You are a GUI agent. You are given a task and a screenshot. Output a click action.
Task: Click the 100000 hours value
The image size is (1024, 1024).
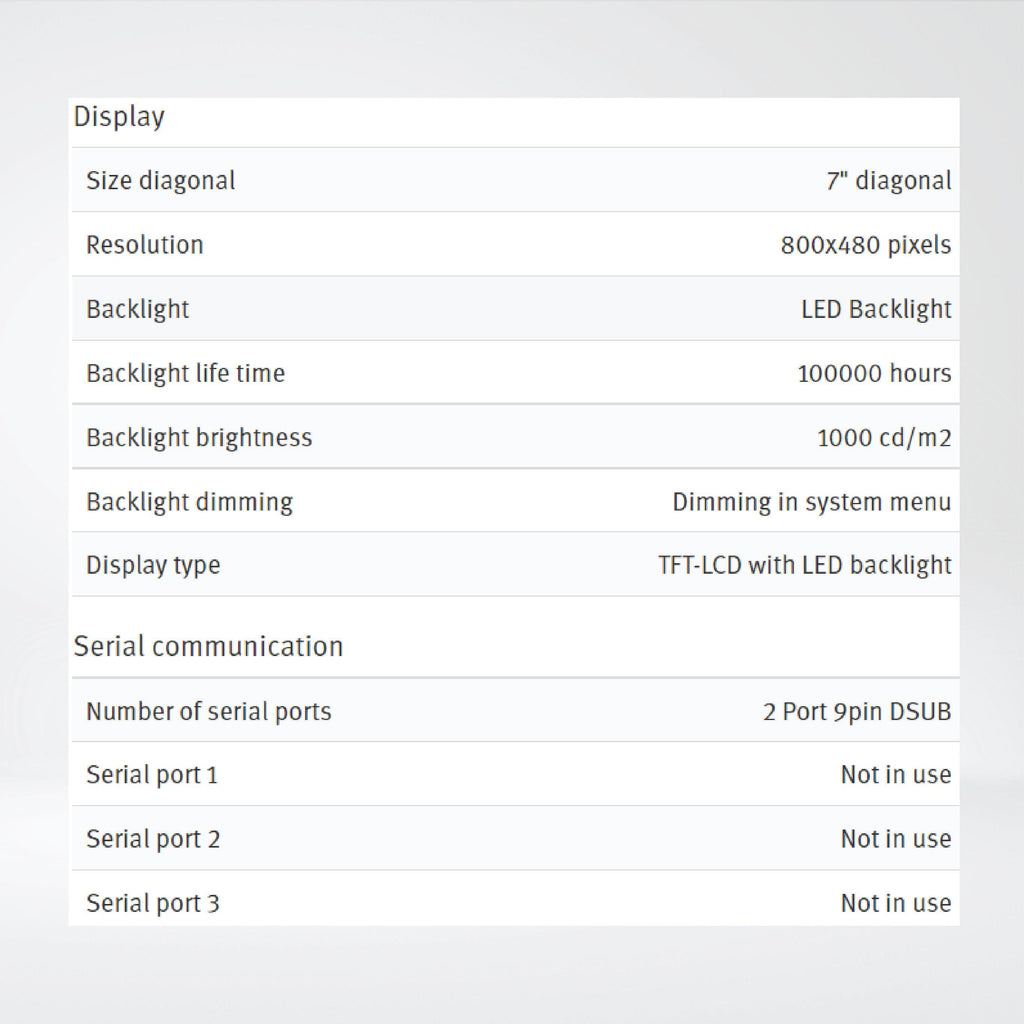pyautogui.click(x=874, y=374)
